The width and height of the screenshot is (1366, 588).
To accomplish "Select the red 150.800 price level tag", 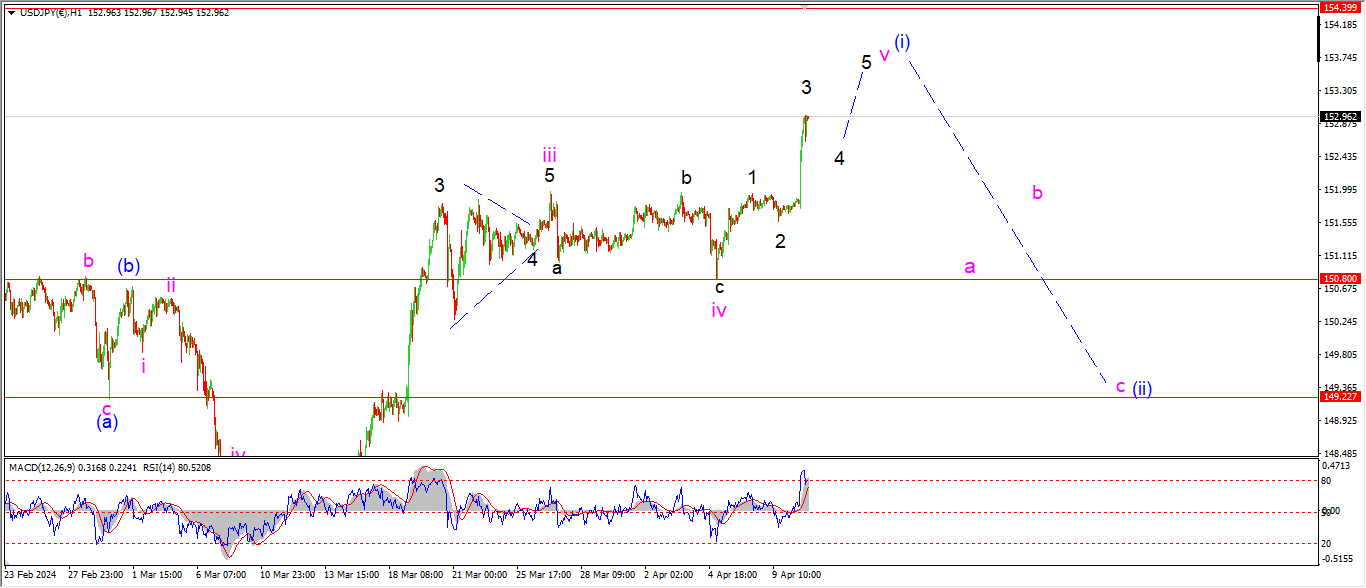I will click(x=1339, y=279).
